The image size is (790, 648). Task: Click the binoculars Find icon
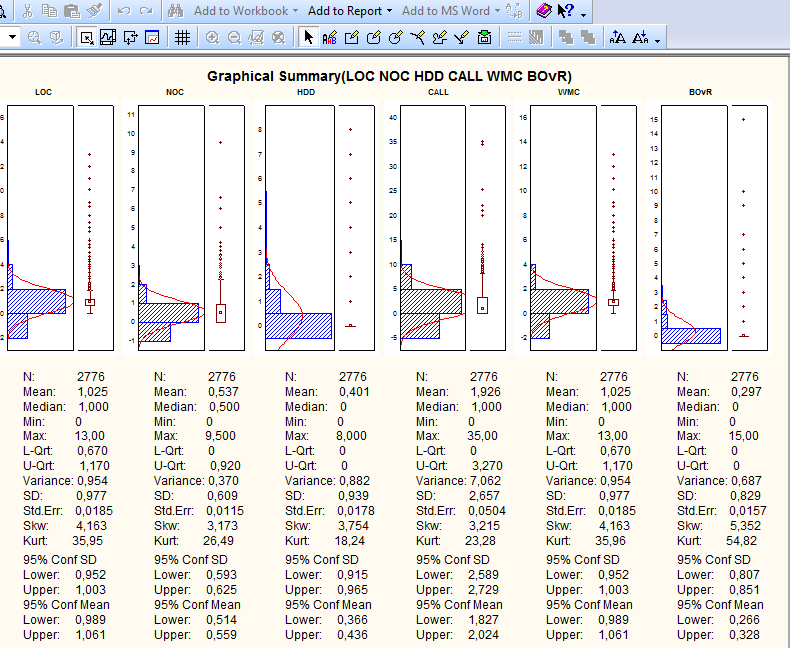point(175,11)
